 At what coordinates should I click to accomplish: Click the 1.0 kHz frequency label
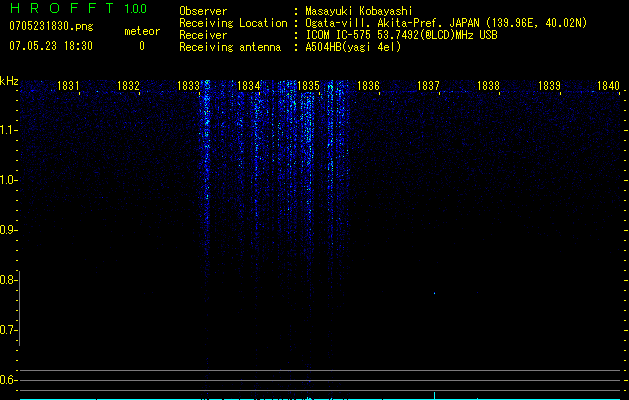pyautogui.click(x=8, y=180)
